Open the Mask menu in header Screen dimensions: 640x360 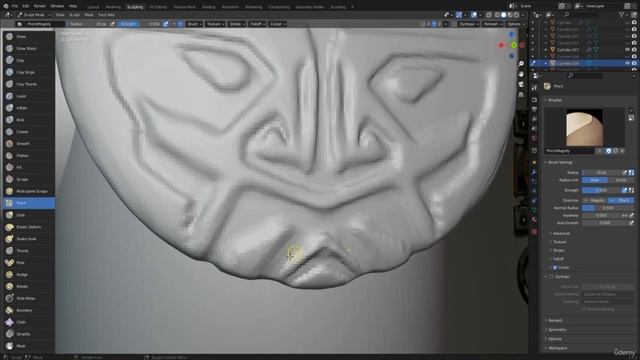(x=89, y=15)
